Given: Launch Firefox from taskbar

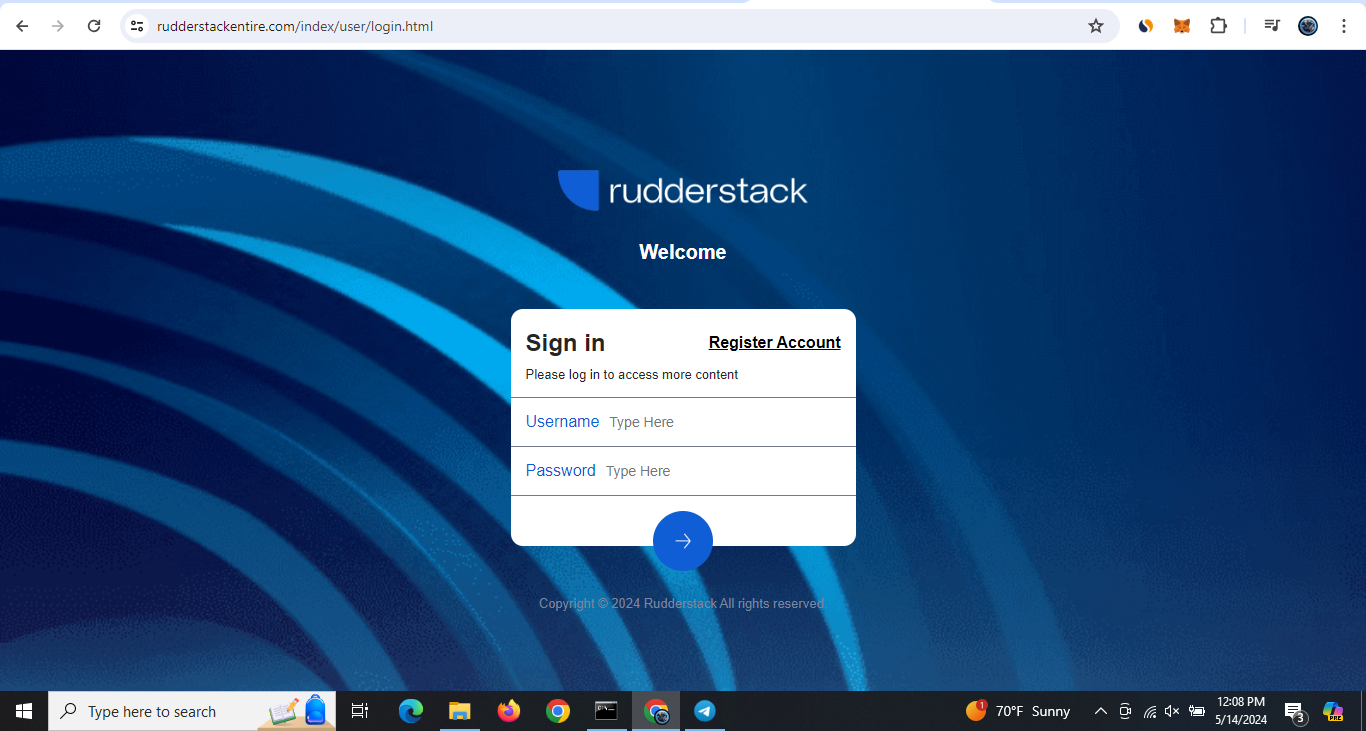Looking at the screenshot, I should coord(509,711).
